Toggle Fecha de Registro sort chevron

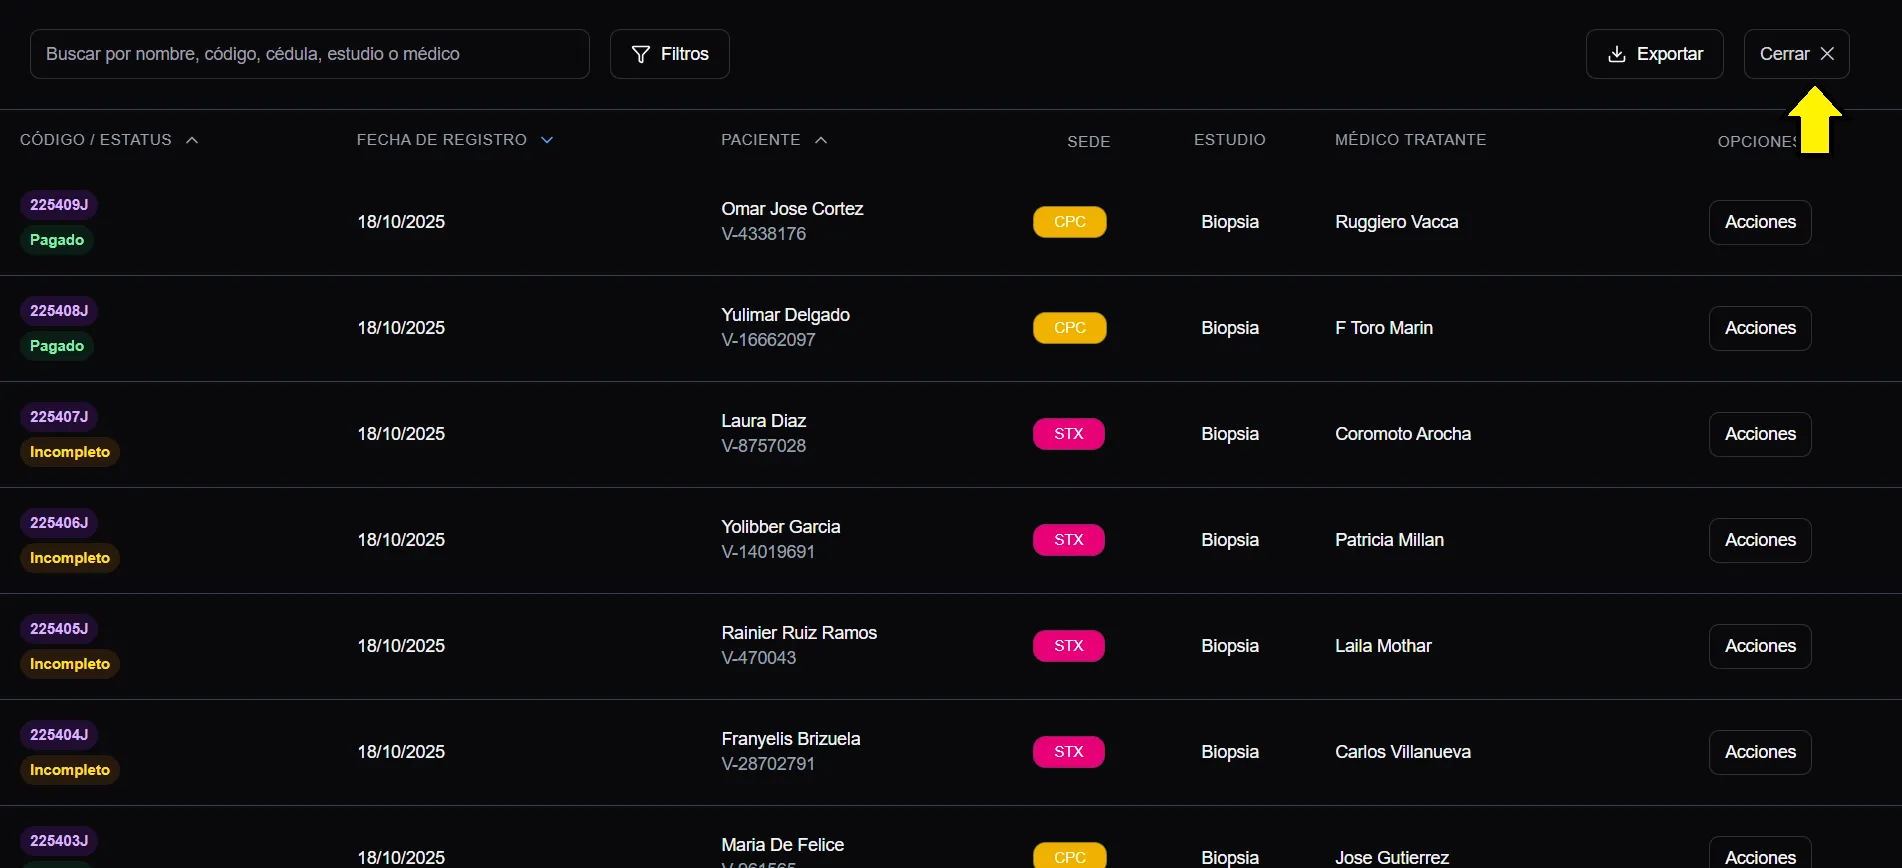coord(547,140)
